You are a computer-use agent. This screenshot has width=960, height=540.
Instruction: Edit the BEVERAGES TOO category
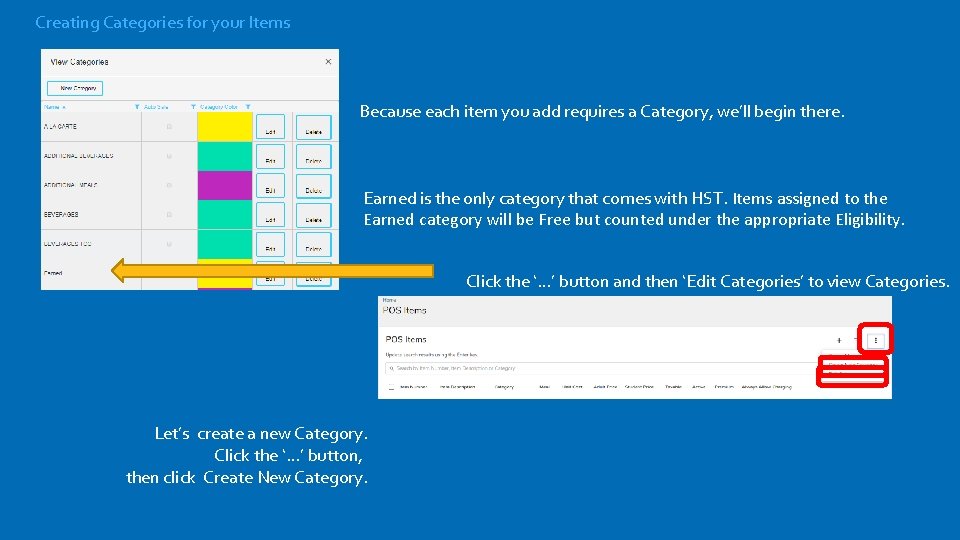270,245
